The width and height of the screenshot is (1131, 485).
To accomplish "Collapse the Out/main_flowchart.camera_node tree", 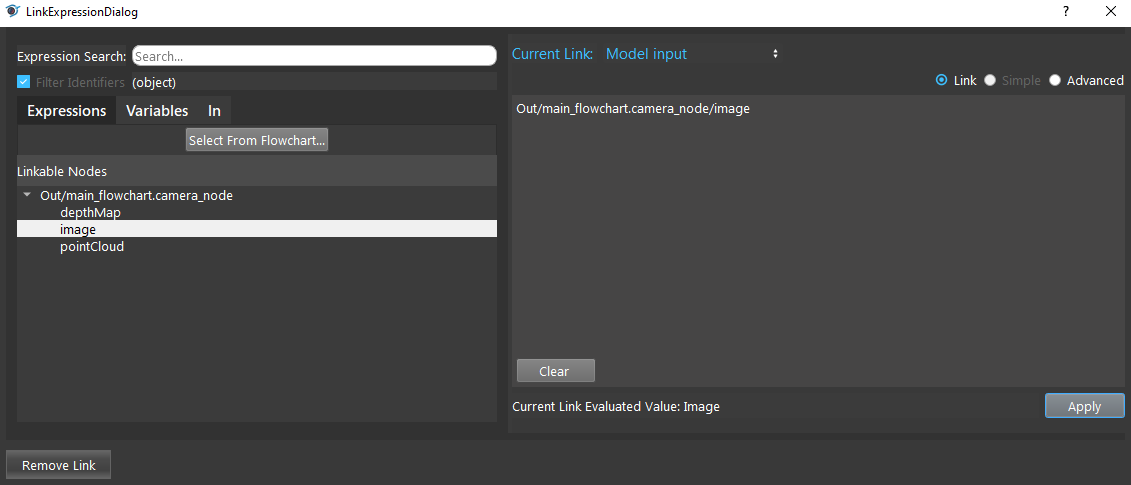I will 27,195.
